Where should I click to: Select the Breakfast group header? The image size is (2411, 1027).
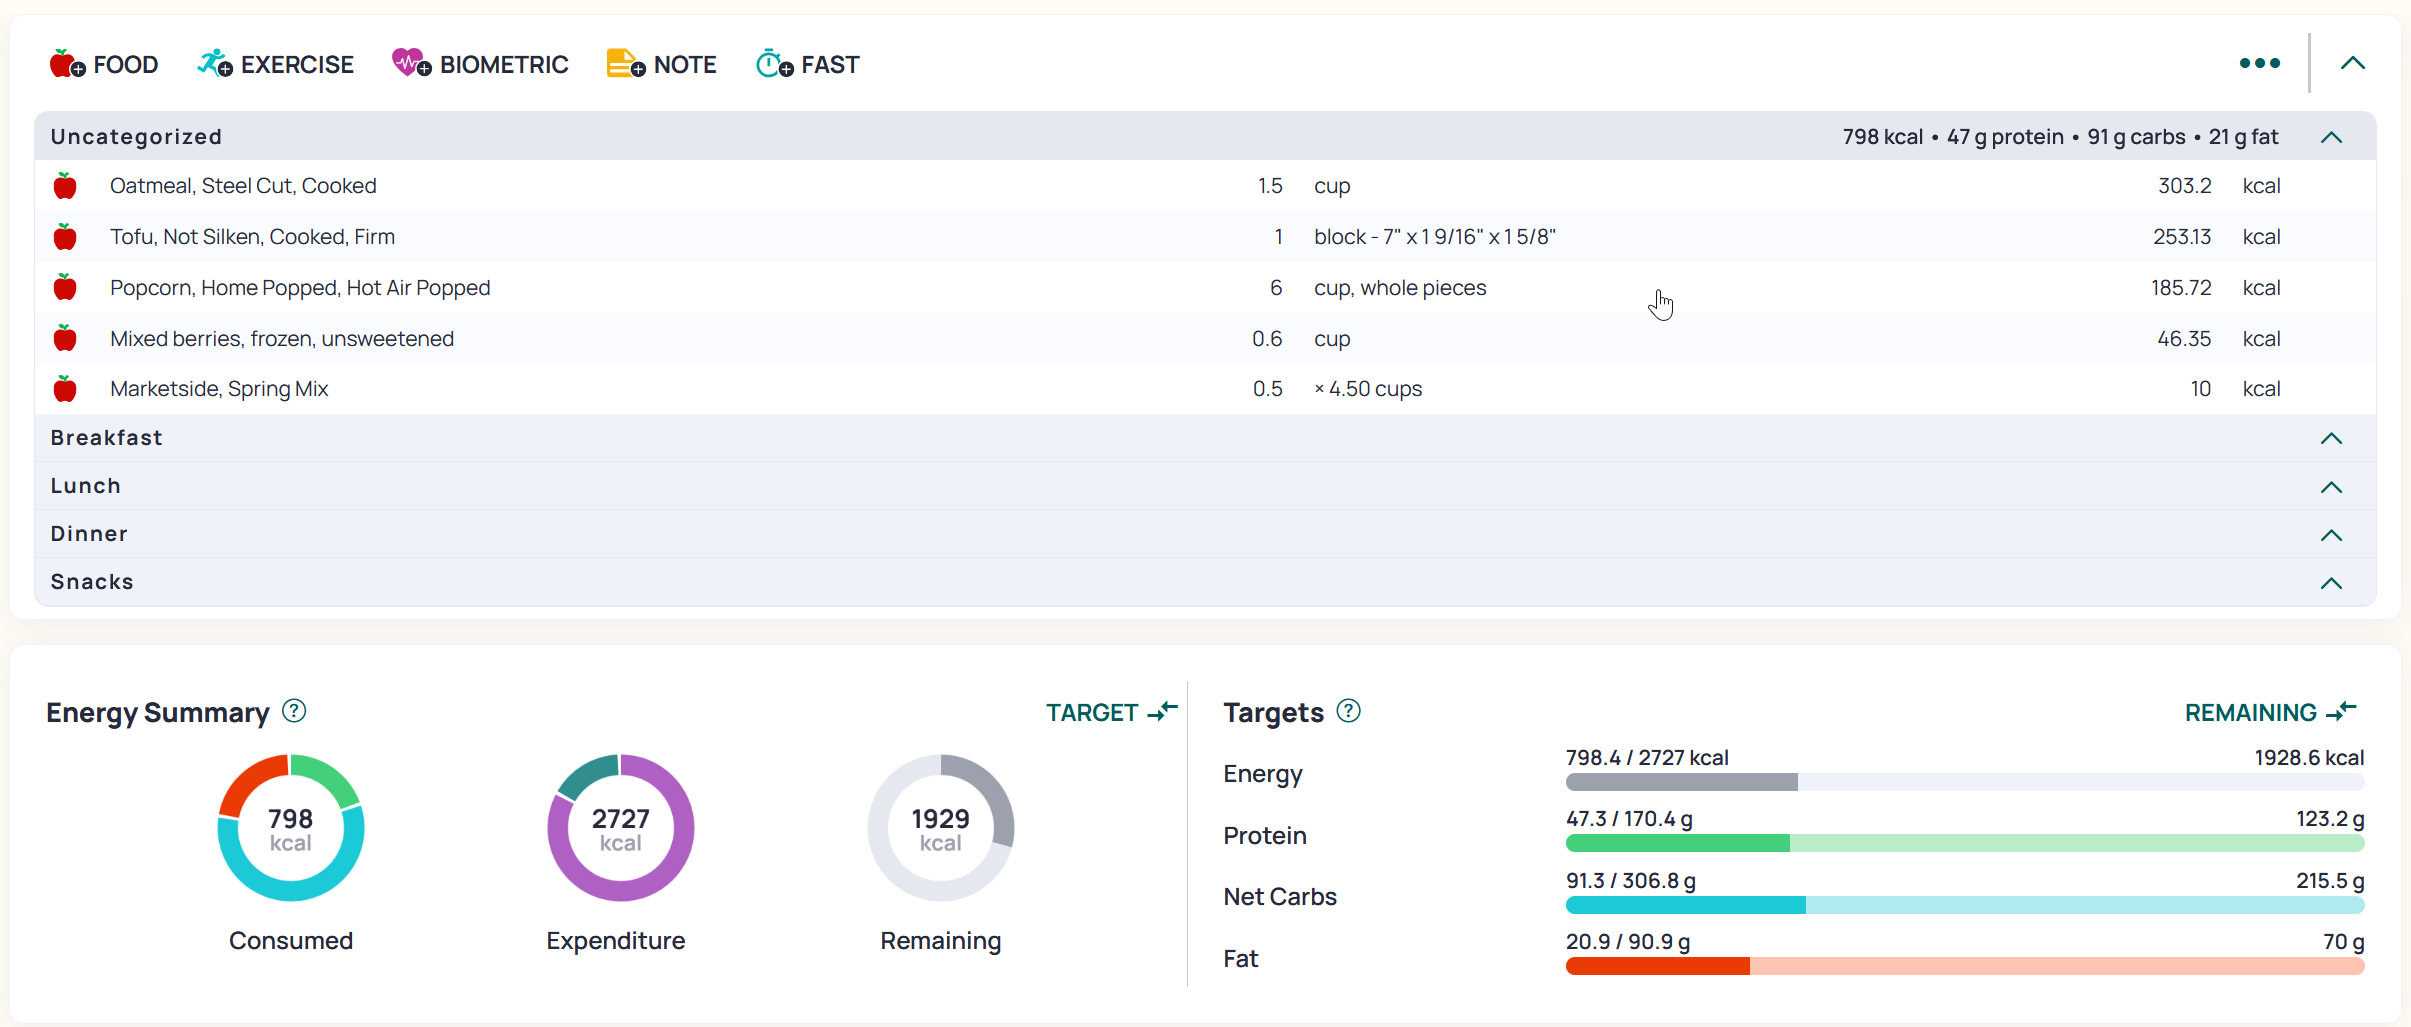point(1205,438)
